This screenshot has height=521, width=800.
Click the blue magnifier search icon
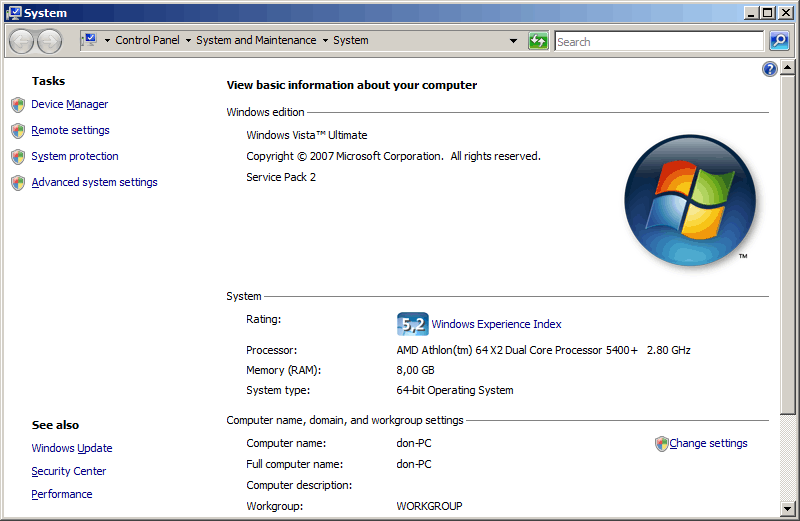pos(779,41)
